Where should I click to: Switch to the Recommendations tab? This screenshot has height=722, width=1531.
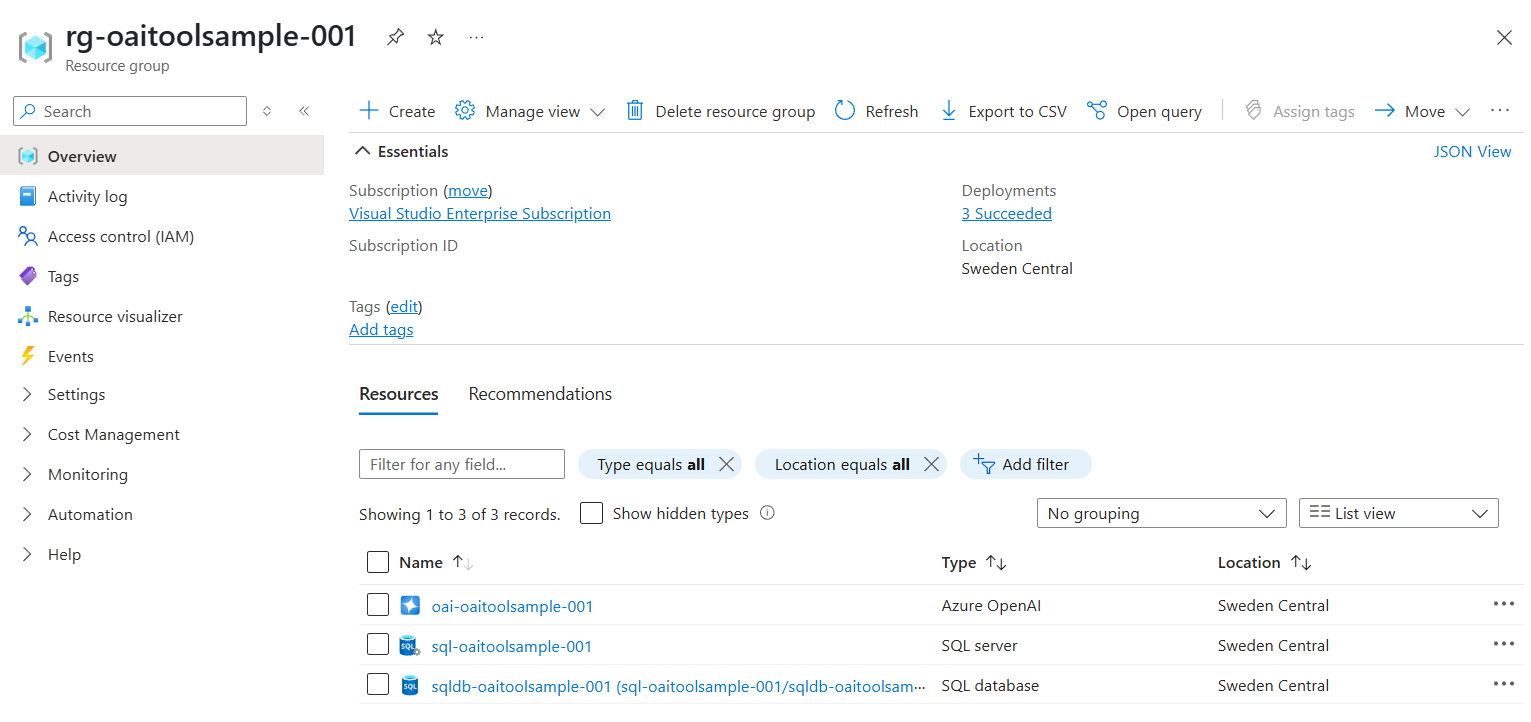(540, 394)
